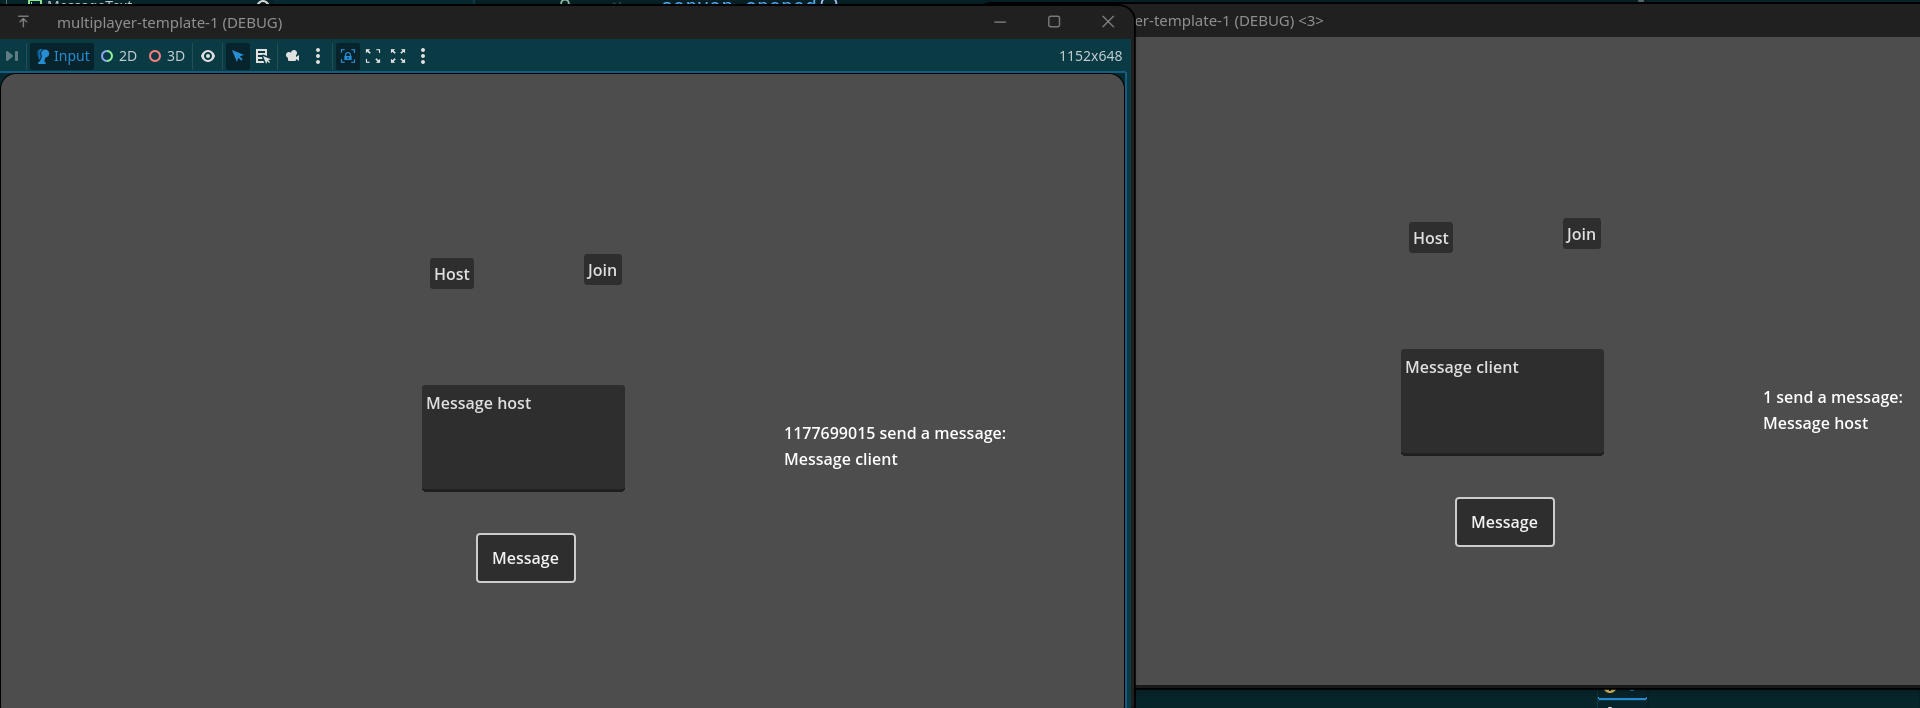This screenshot has height=708, width=1920.
Task: Click the list select tool icon
Action: click(263, 56)
